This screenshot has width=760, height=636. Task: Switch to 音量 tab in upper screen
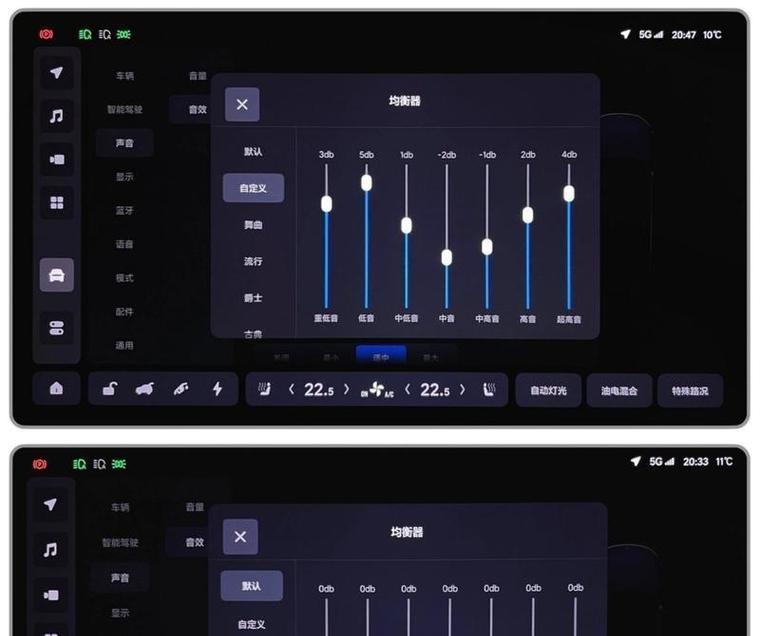coord(197,76)
